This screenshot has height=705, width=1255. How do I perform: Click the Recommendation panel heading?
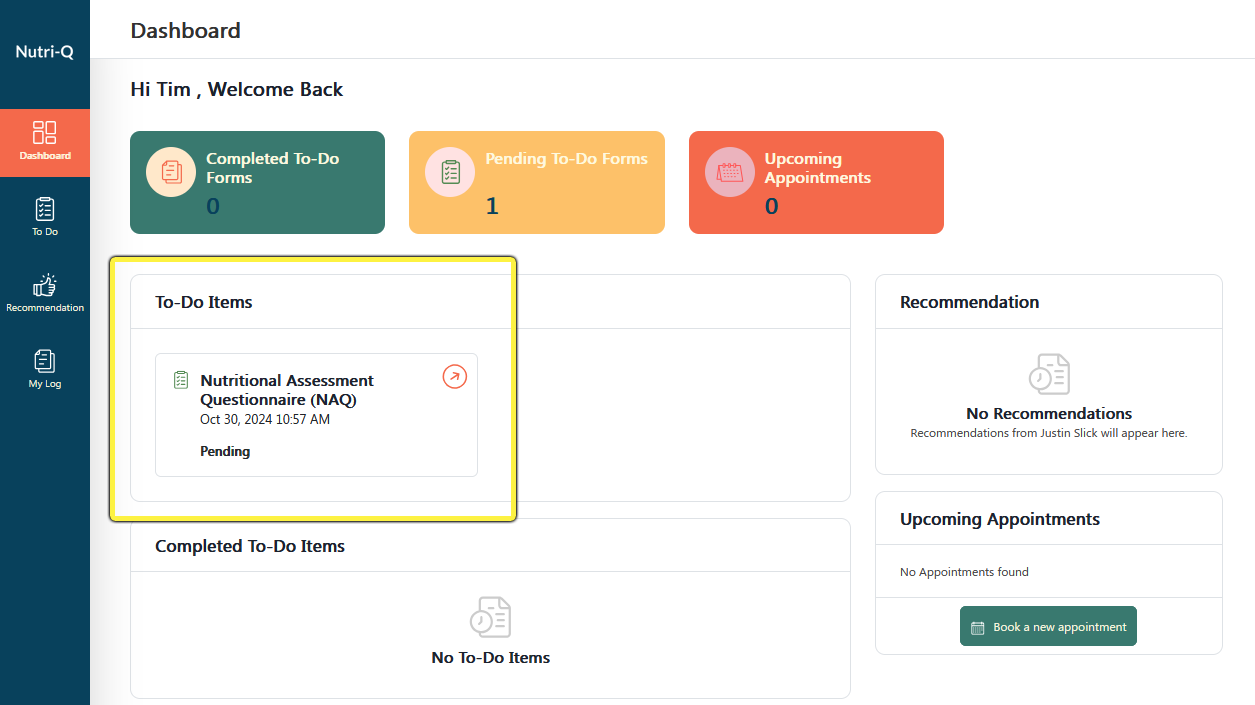click(x=969, y=302)
